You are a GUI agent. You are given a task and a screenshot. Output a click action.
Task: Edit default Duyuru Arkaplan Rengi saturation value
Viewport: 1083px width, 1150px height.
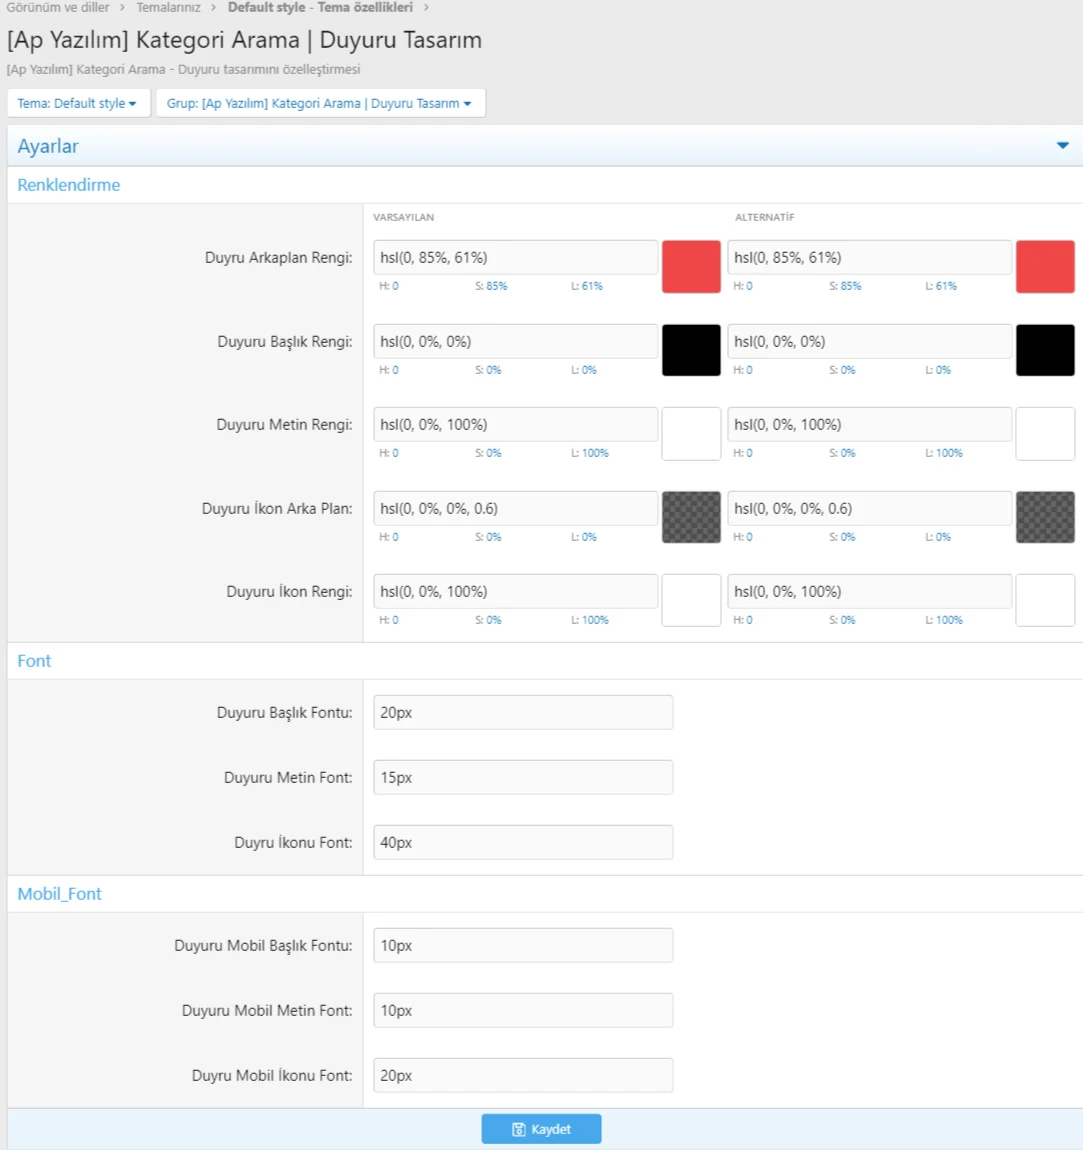(491, 286)
